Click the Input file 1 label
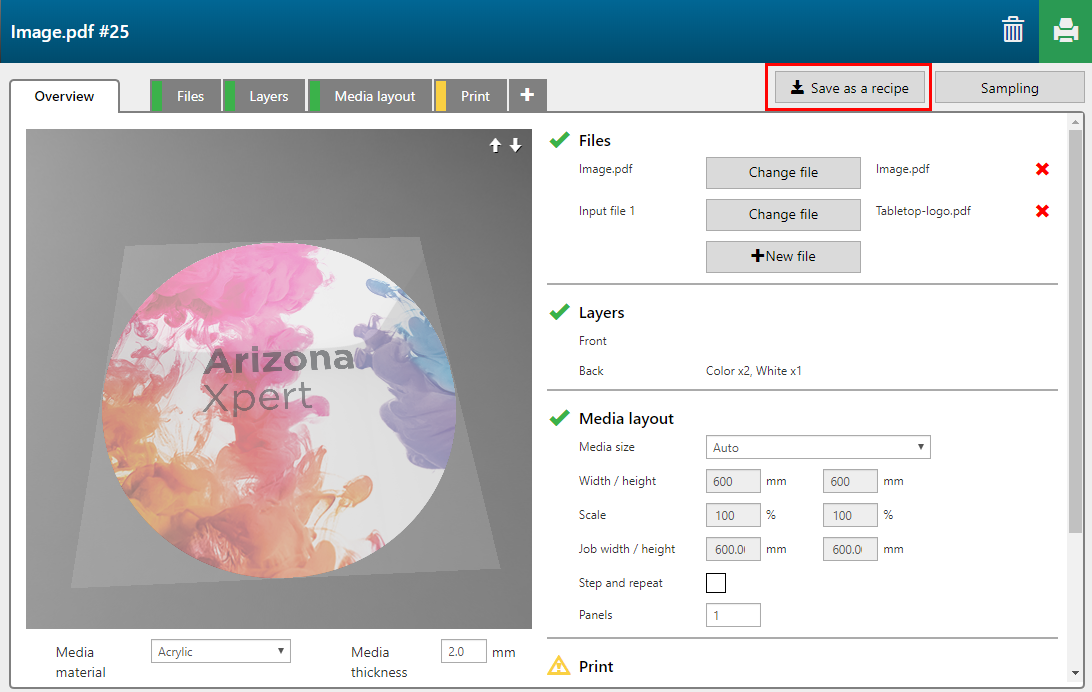Image resolution: width=1092 pixels, height=692 pixels. [x=607, y=211]
